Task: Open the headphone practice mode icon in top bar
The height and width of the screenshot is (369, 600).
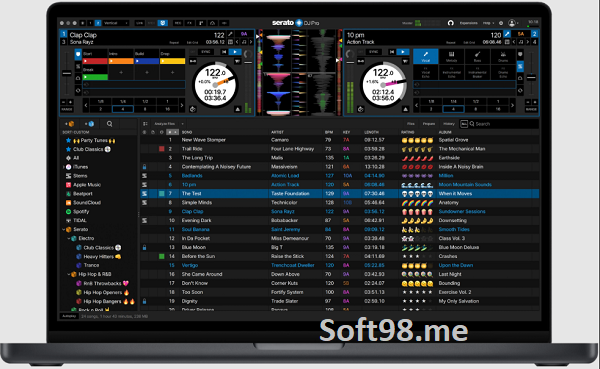Action: [x=451, y=23]
